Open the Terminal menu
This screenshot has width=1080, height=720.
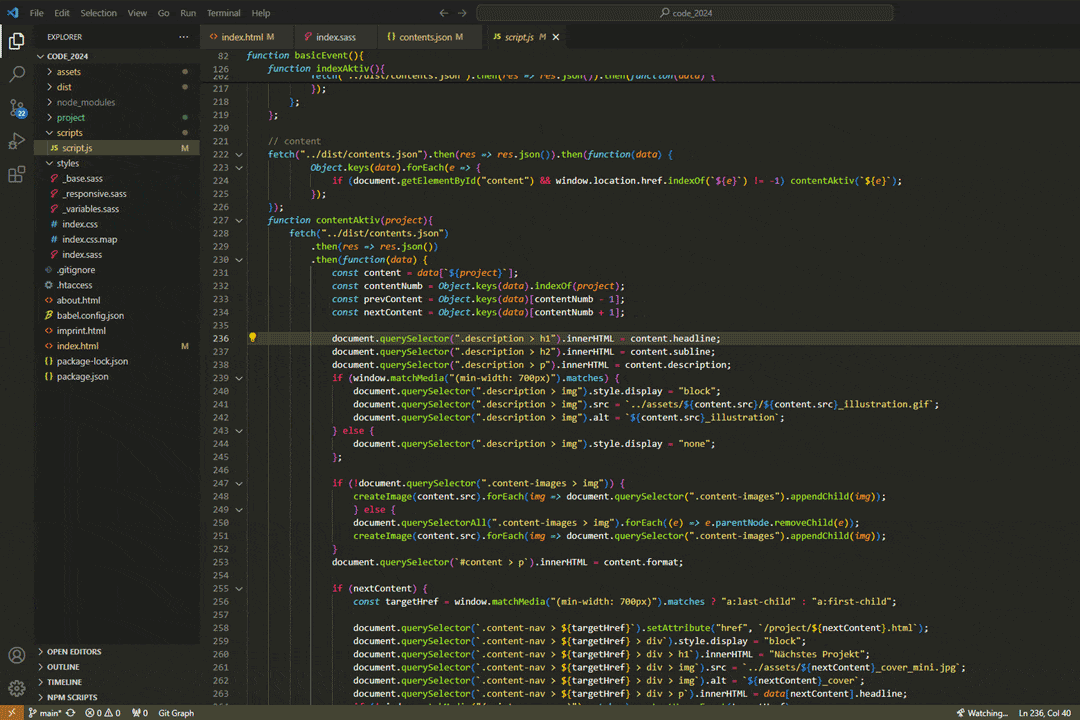pyautogui.click(x=224, y=13)
